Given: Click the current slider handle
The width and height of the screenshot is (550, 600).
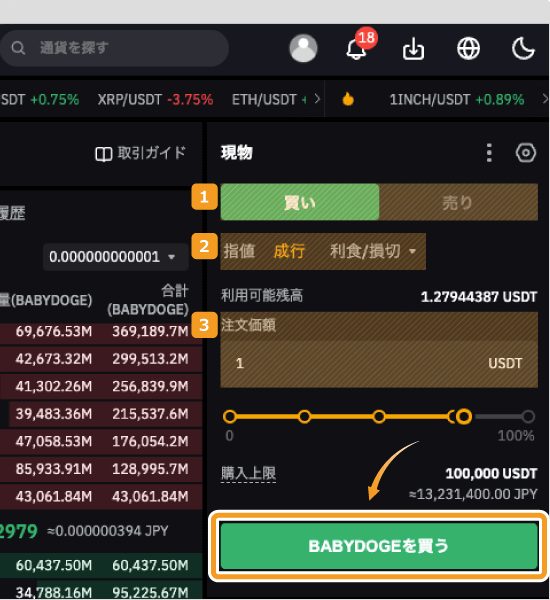Looking at the screenshot, I should (464, 416).
